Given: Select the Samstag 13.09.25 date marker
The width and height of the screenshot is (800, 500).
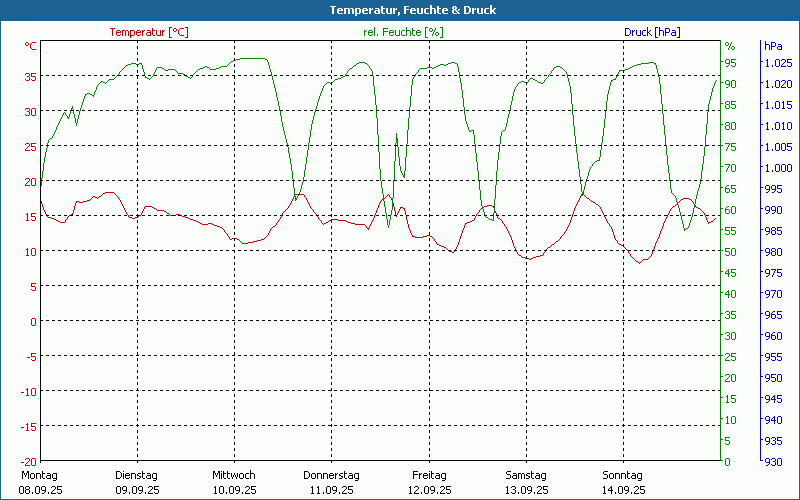Looking at the screenshot, I should point(526,482).
